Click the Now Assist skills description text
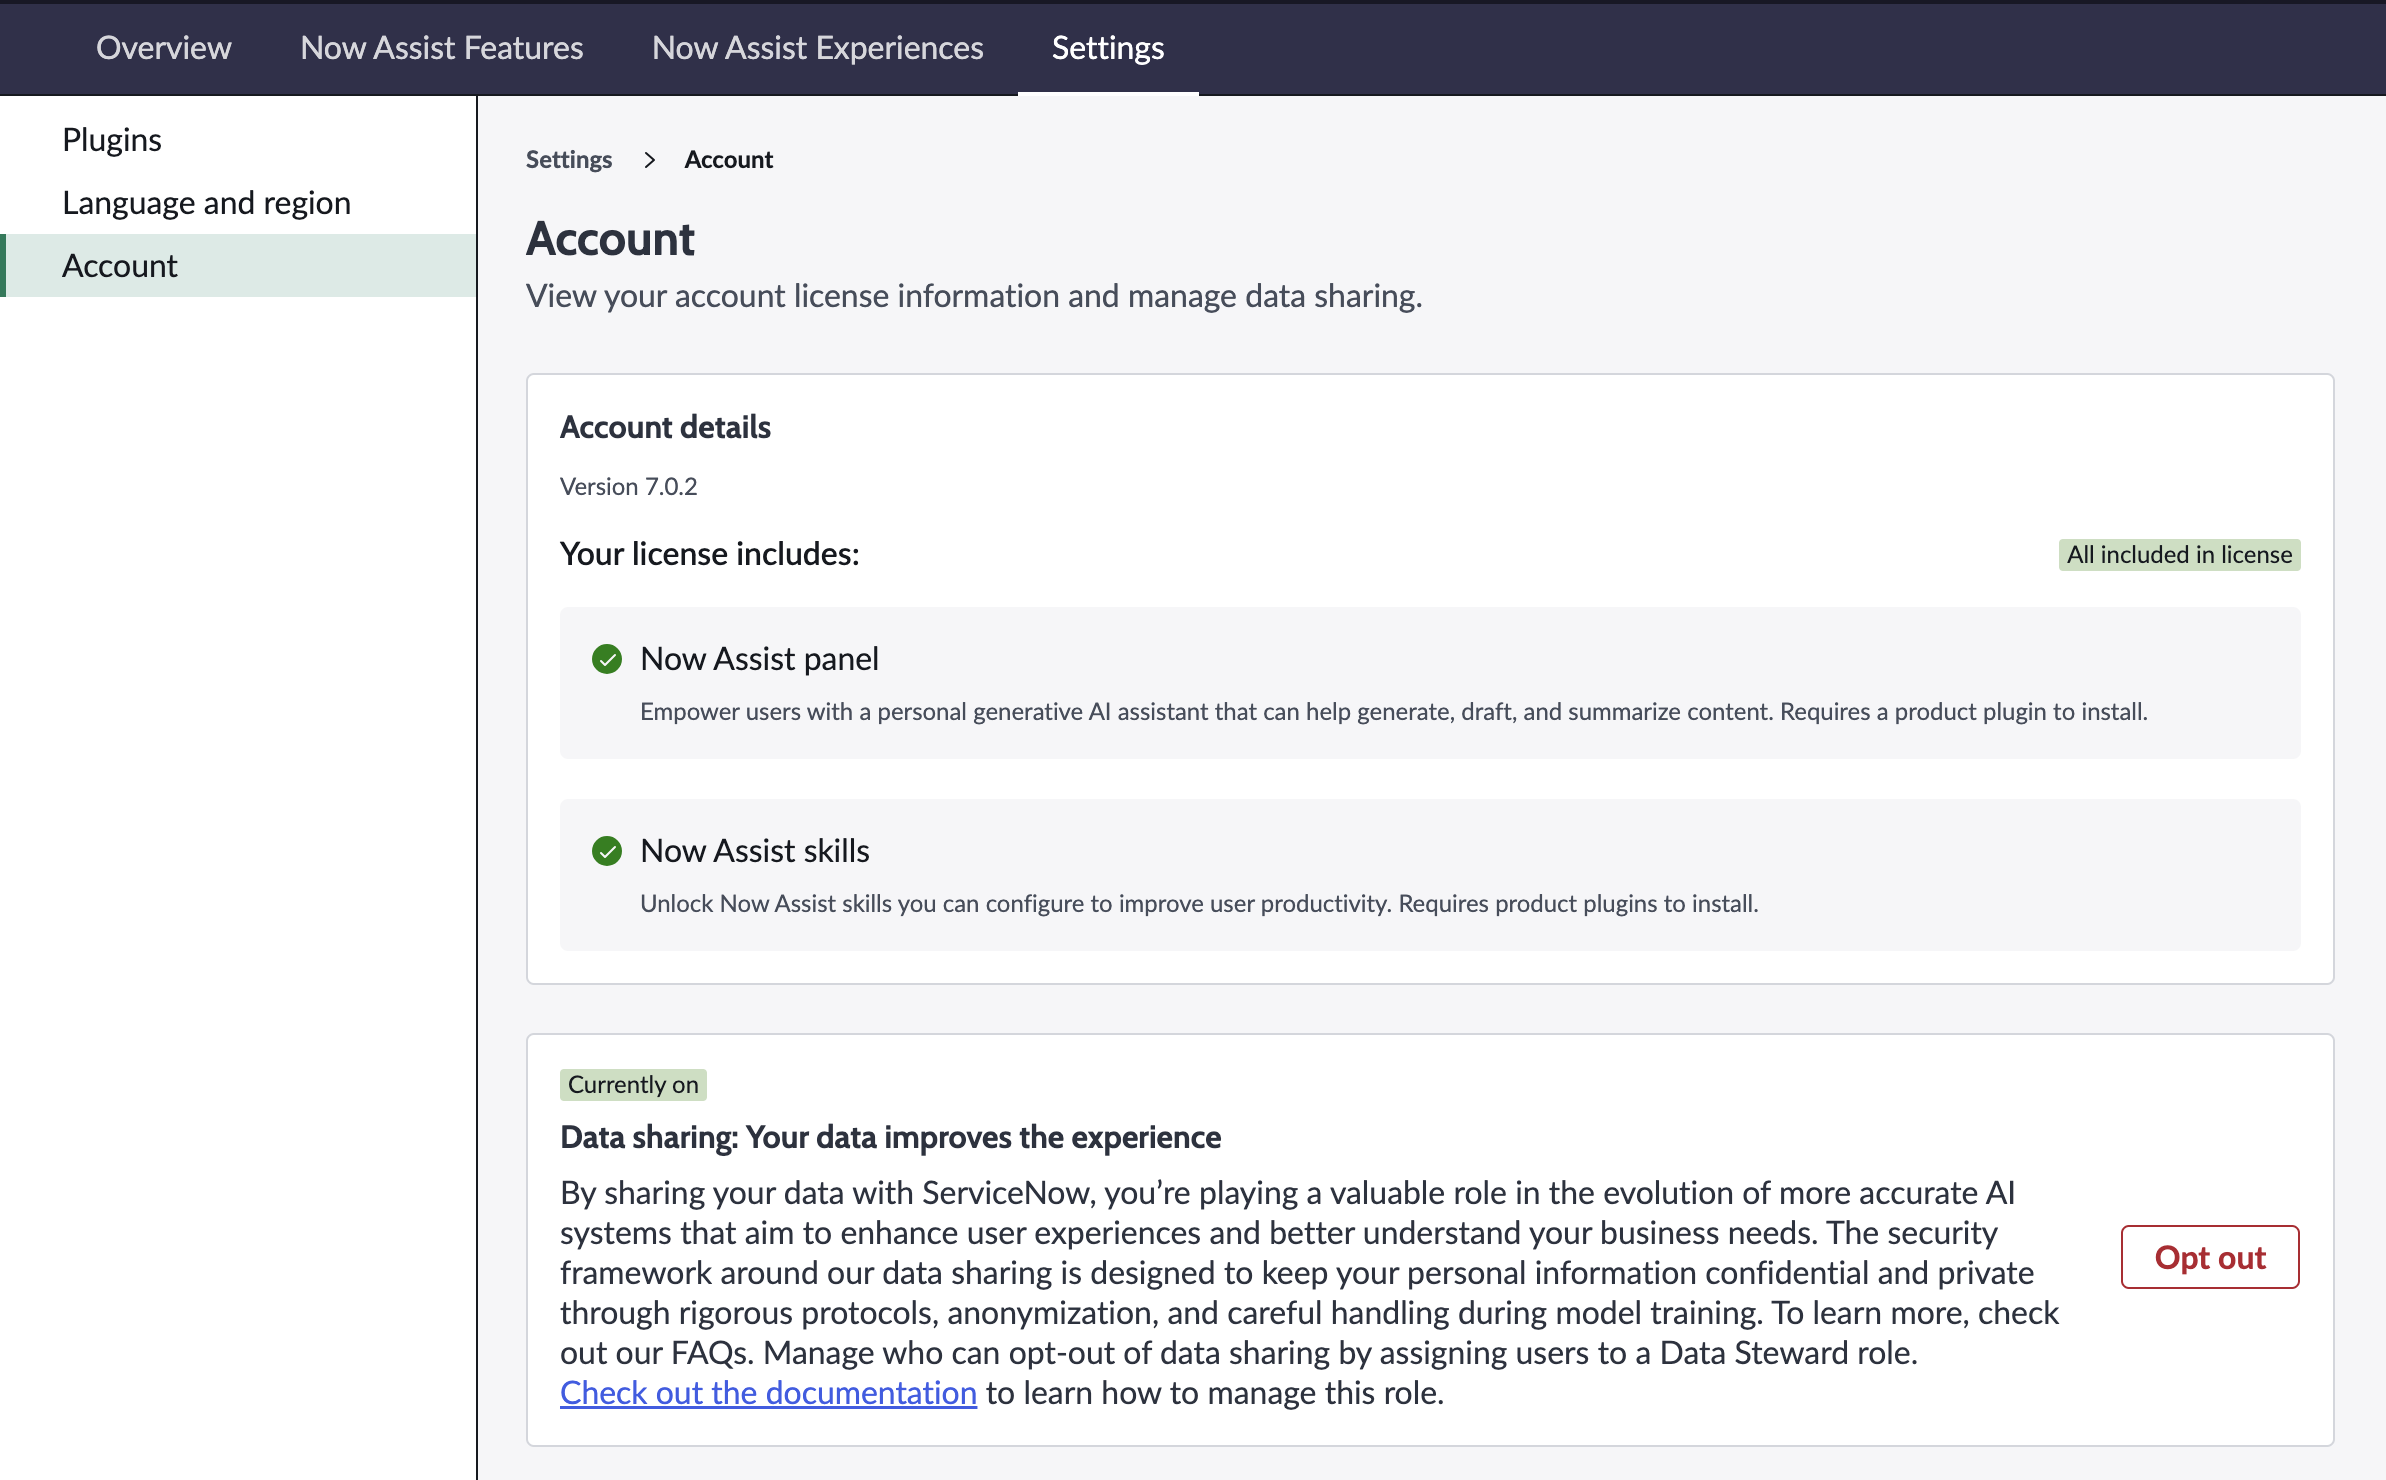This screenshot has width=2386, height=1480. point(1199,904)
